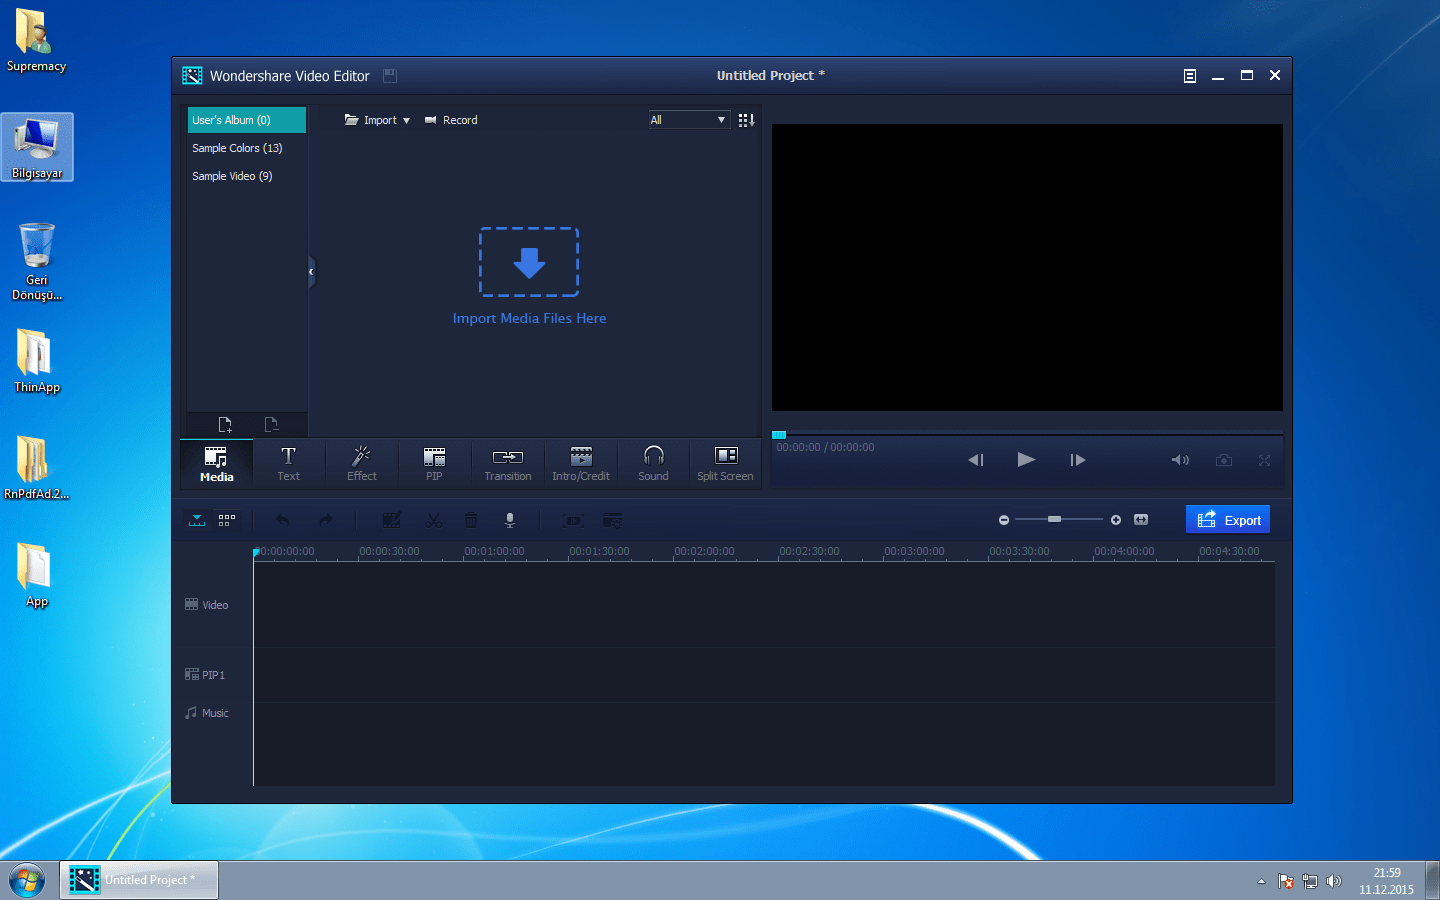Viewport: 1440px width, 900px height.
Task: Take a snapshot with the camera icon
Action: click(x=1223, y=460)
